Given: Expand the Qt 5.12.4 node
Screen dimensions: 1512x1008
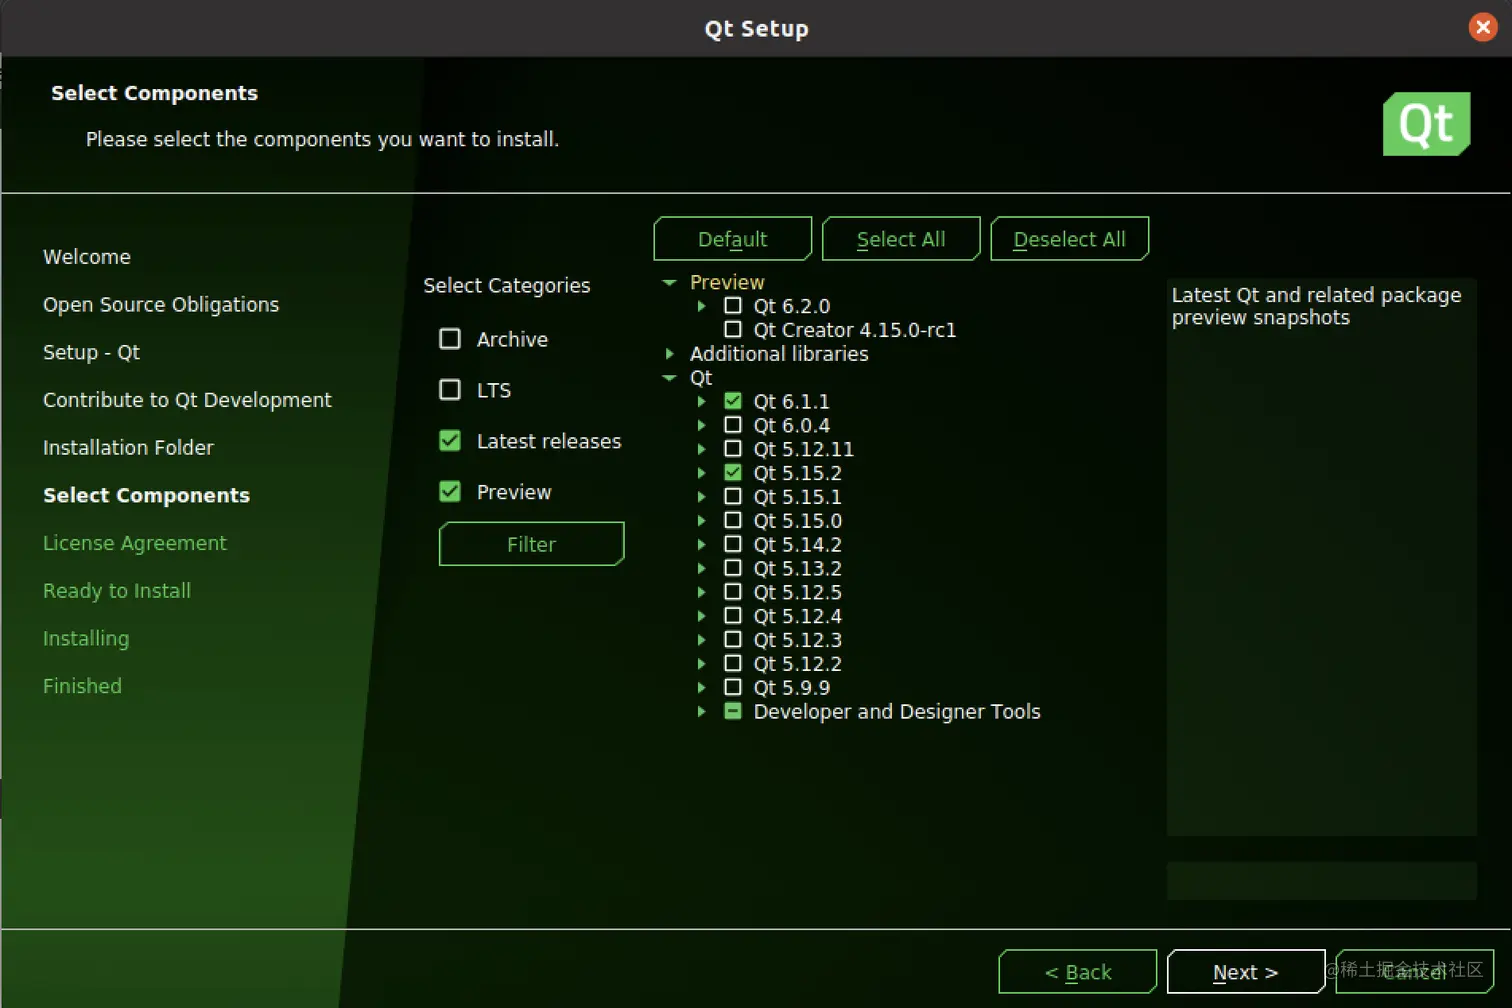Looking at the screenshot, I should click(701, 616).
